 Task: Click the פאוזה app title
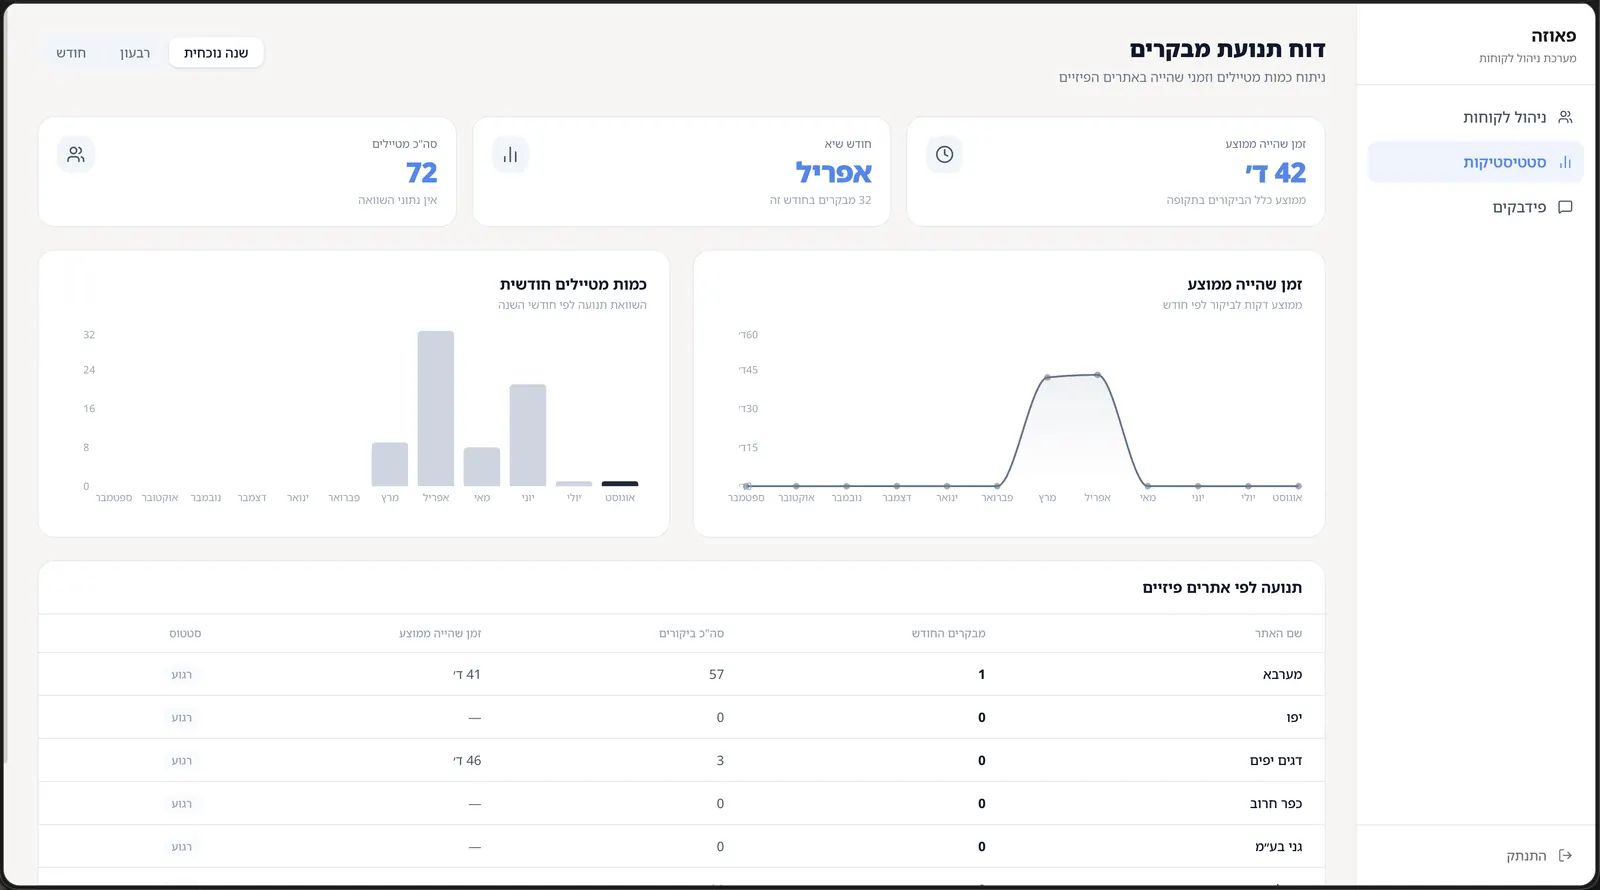coord(1553,36)
